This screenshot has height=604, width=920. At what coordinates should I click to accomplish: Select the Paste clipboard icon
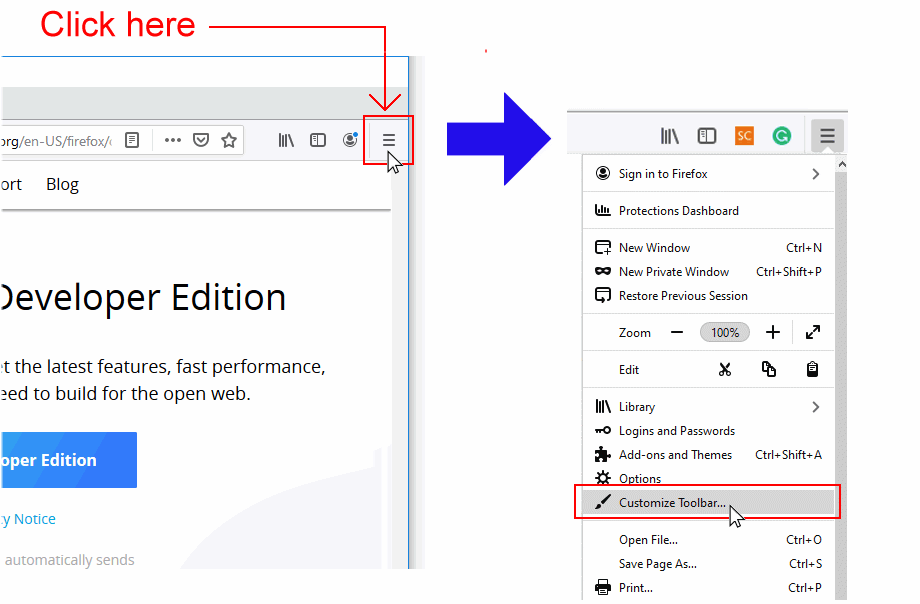coord(812,369)
